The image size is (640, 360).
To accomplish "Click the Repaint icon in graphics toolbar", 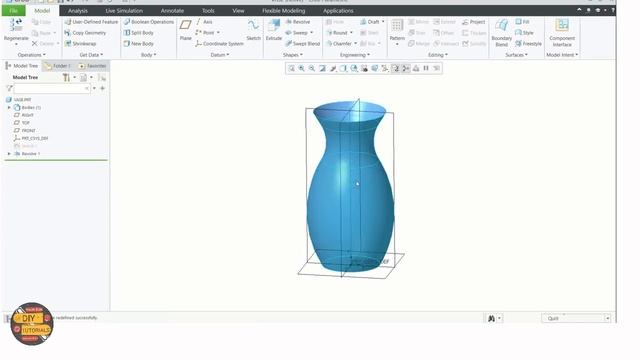I will coord(322,68).
